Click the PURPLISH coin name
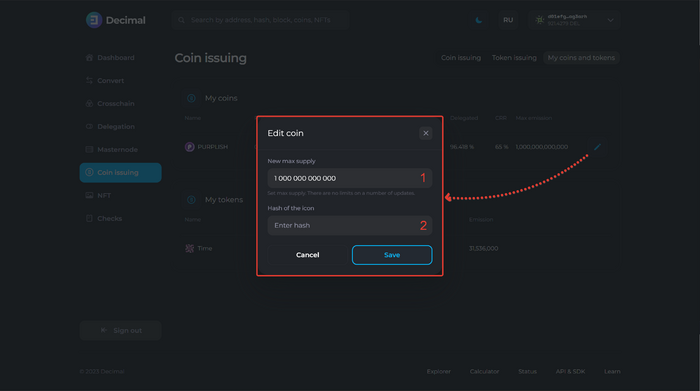The height and width of the screenshot is (391, 700). [212, 147]
